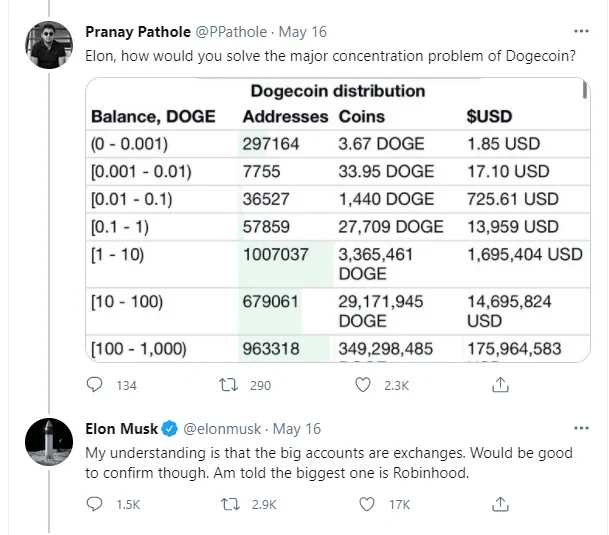609x535 pixels.
Task: Click the image scrollbar on the table
Action: 584,94
